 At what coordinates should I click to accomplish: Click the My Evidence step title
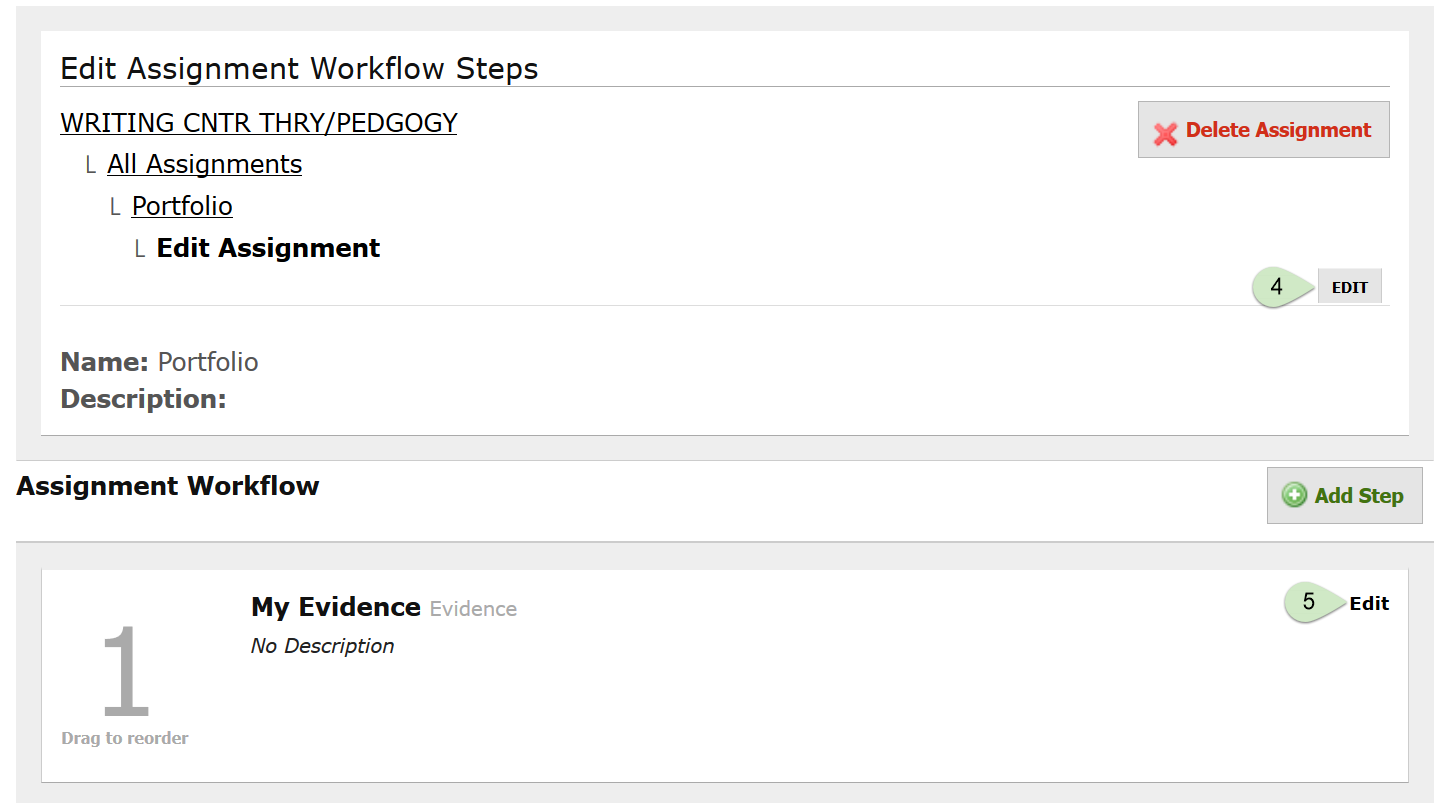[336, 607]
